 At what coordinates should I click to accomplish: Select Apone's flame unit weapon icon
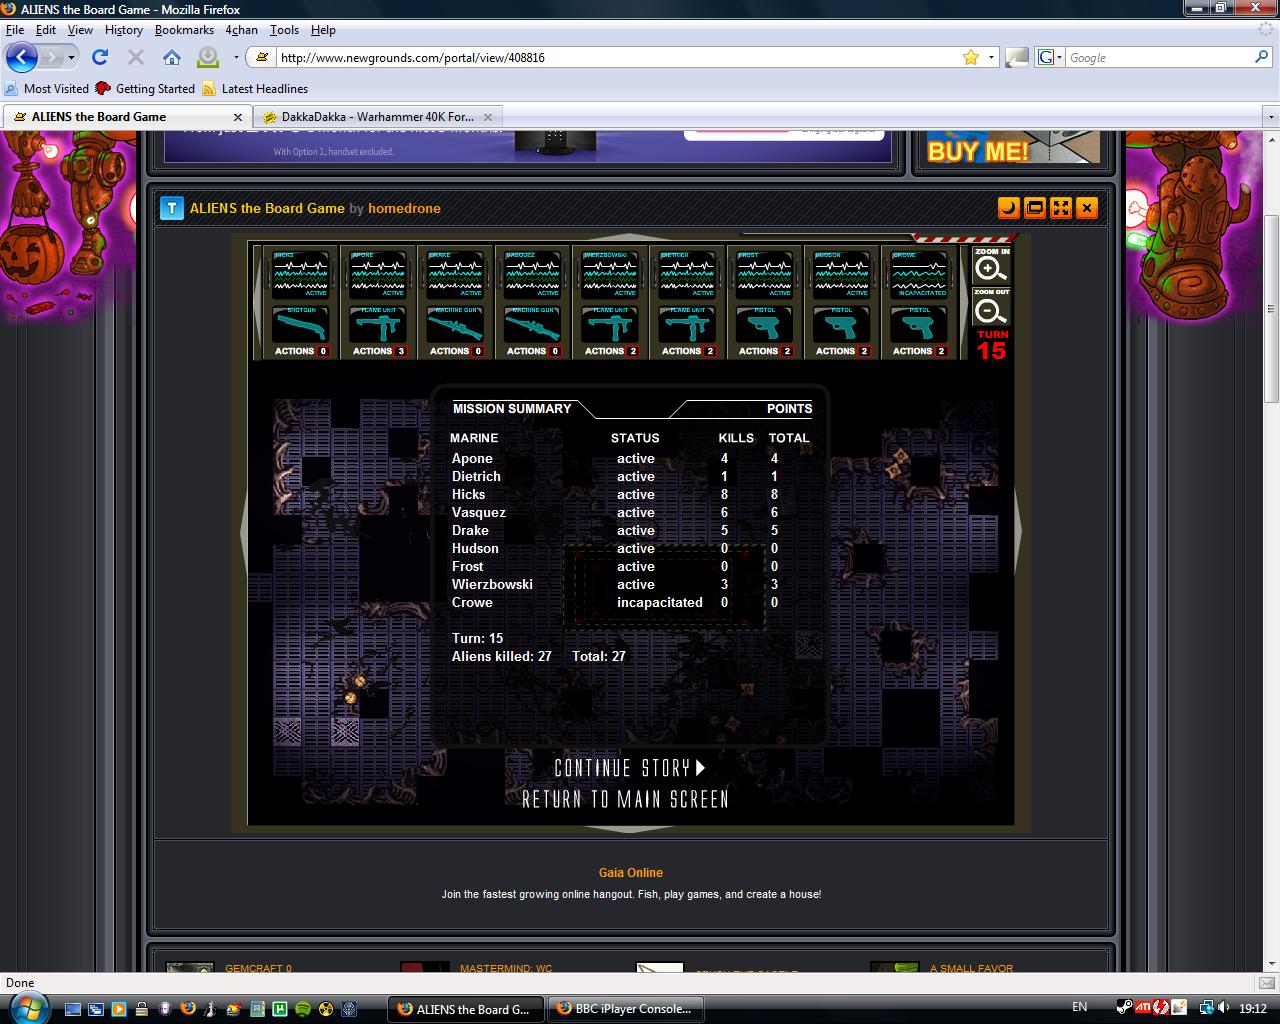(x=378, y=325)
